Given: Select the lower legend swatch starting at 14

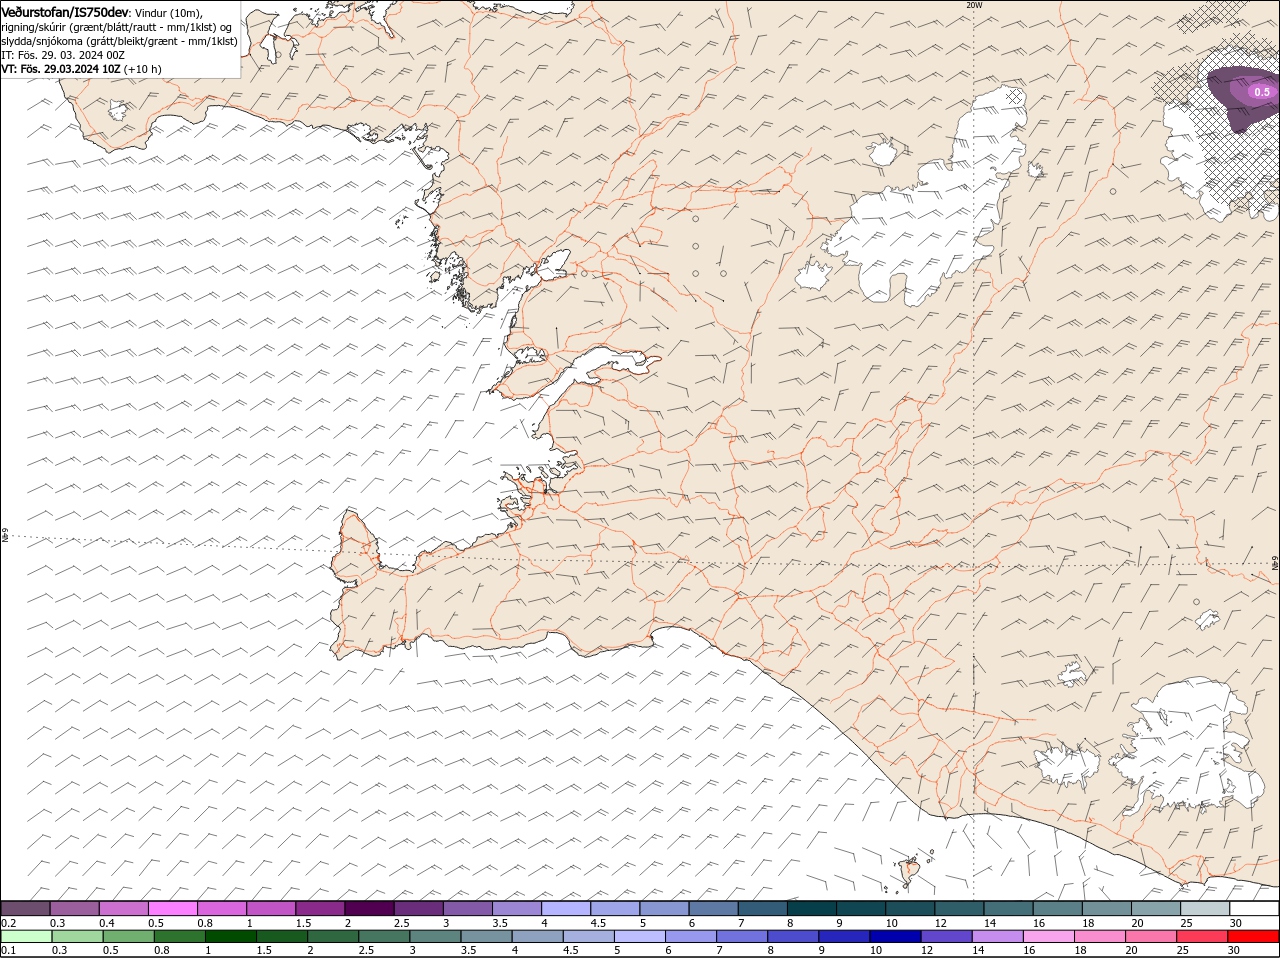Looking at the screenshot, I should click(999, 936).
